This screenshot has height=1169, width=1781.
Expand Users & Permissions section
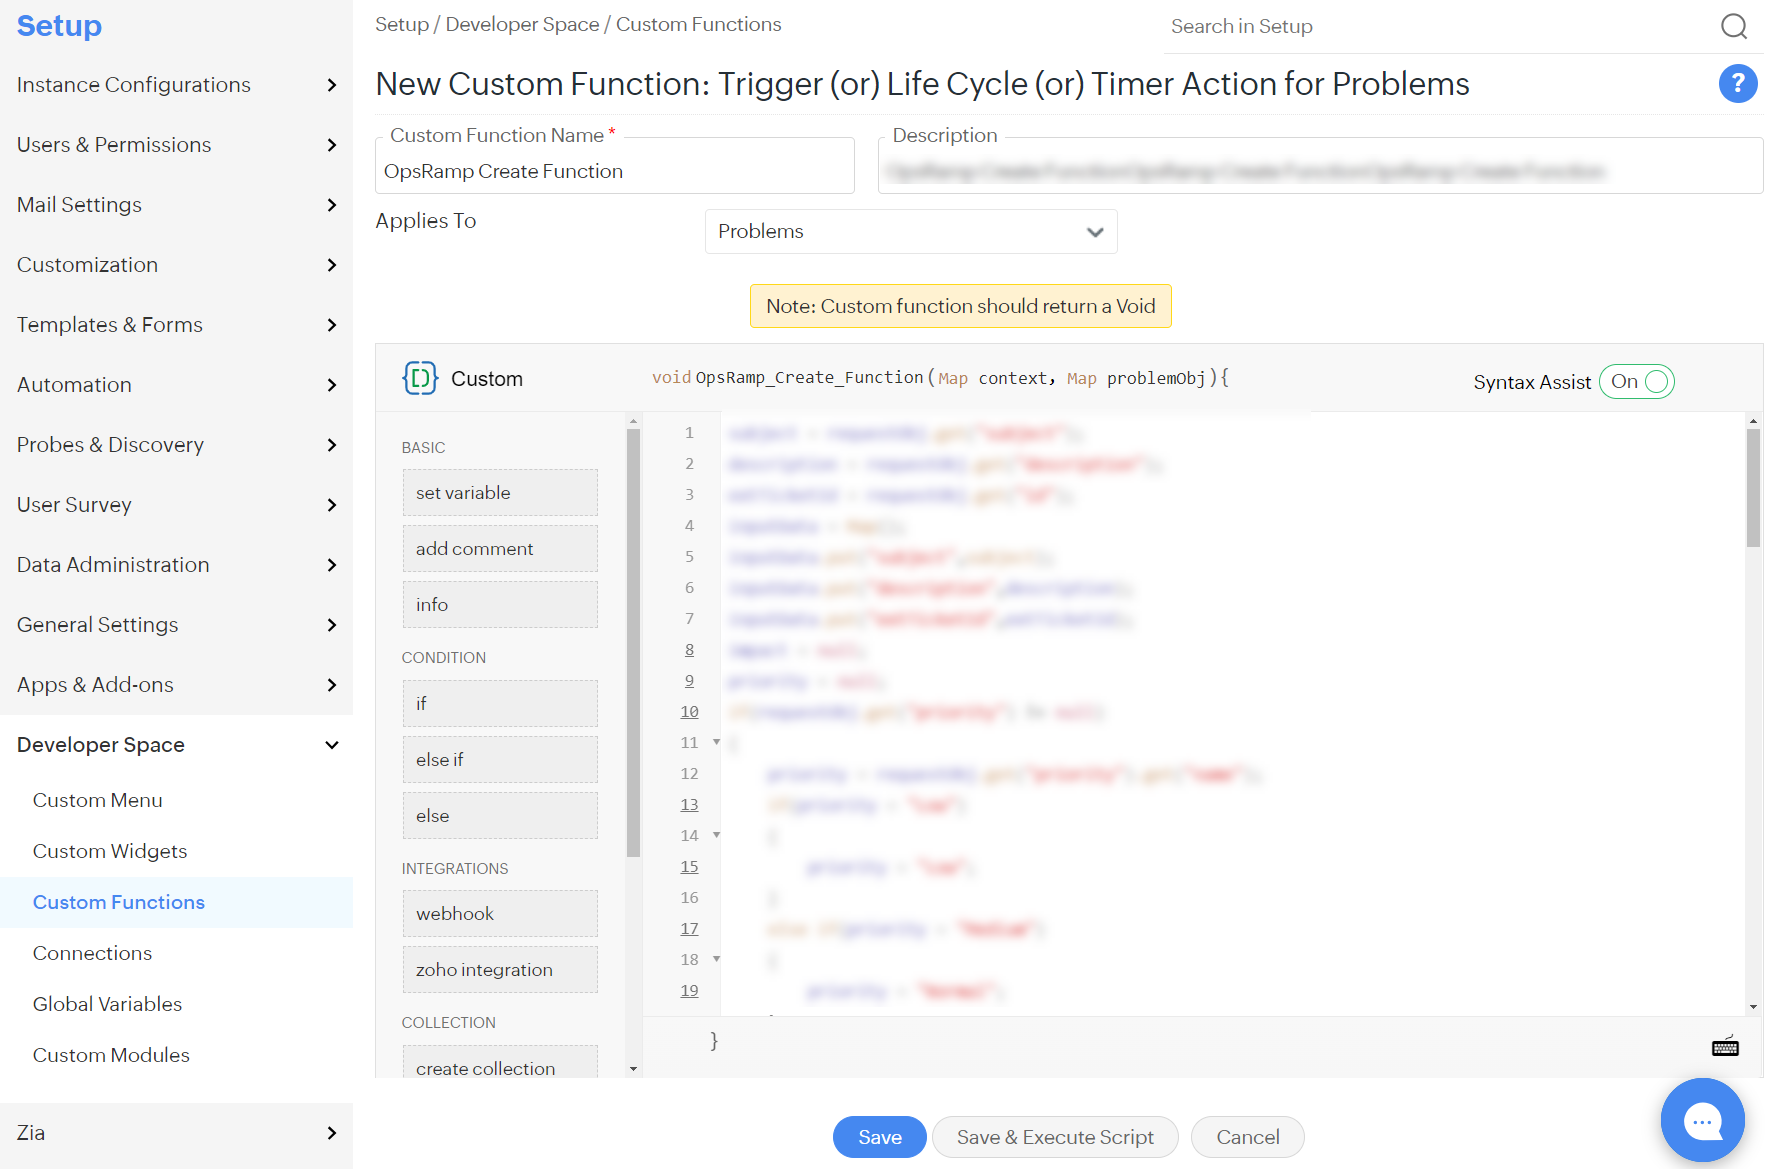pyautogui.click(x=176, y=145)
